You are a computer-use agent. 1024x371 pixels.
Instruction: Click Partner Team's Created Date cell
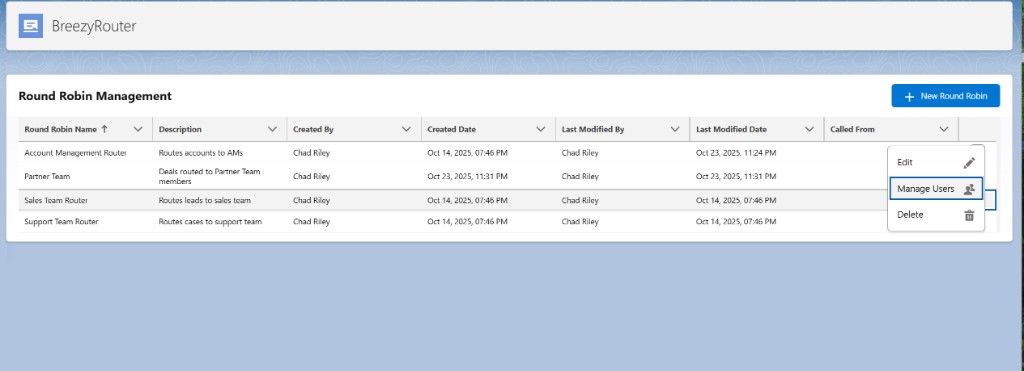click(468, 176)
